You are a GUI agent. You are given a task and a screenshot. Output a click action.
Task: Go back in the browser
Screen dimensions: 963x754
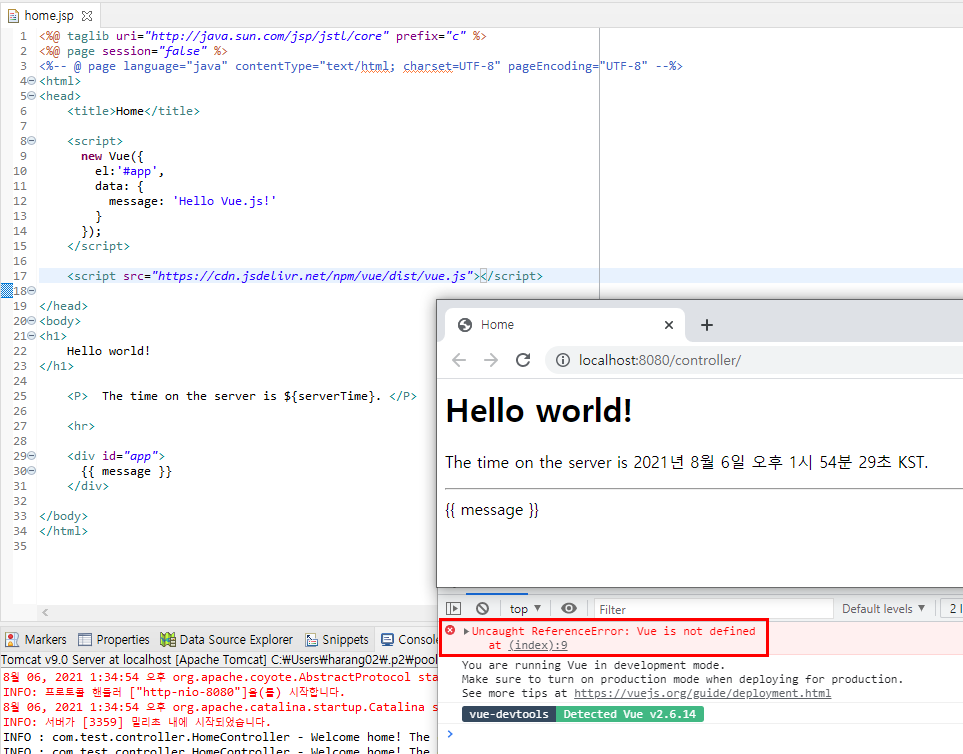tap(459, 360)
